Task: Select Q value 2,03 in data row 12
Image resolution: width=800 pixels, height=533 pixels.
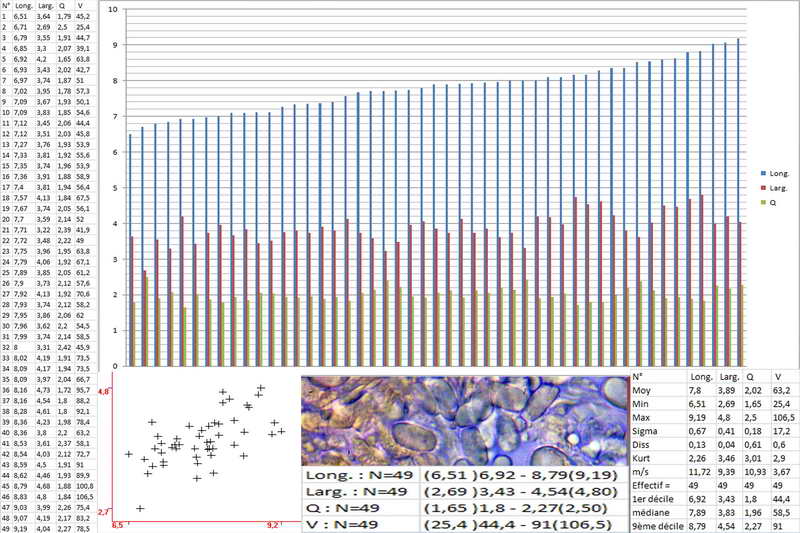Action: pos(64,134)
